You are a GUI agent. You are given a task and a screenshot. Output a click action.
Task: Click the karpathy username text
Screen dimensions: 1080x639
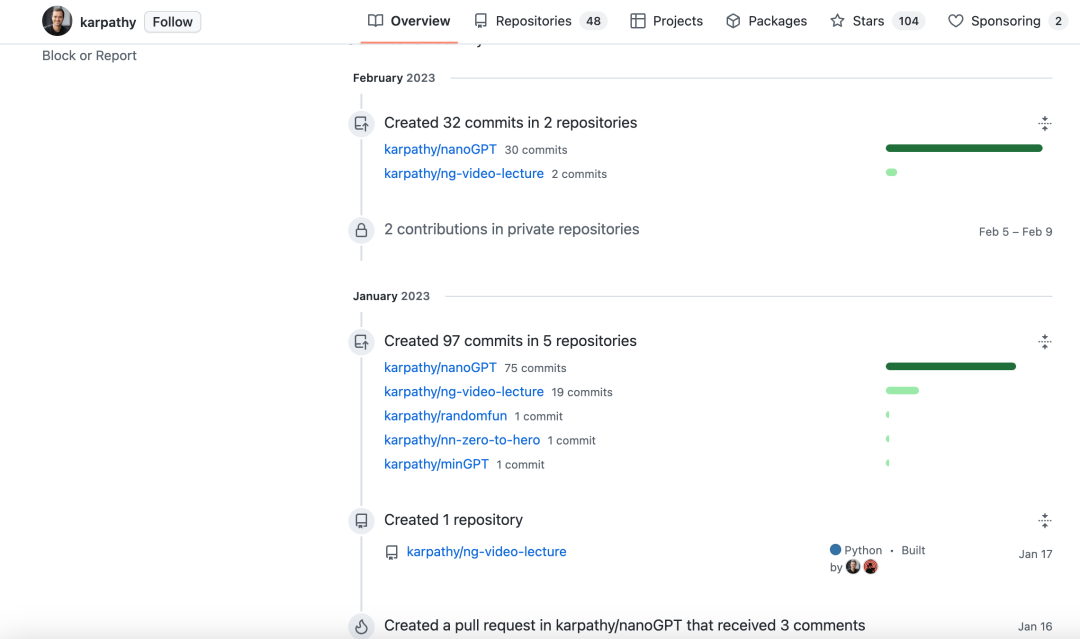point(108,22)
